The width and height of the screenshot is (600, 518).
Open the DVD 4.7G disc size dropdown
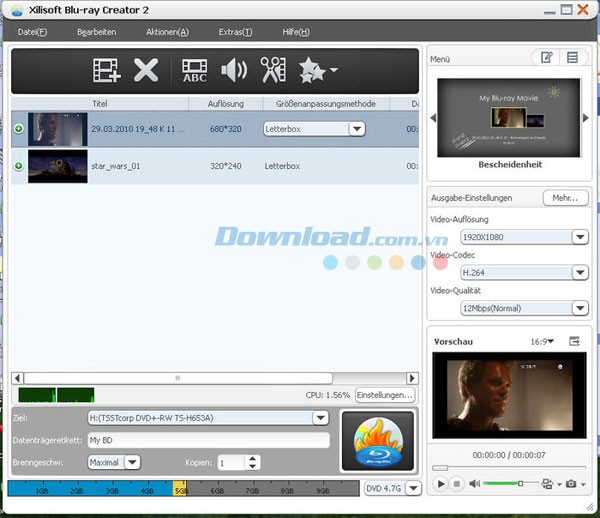pos(414,489)
